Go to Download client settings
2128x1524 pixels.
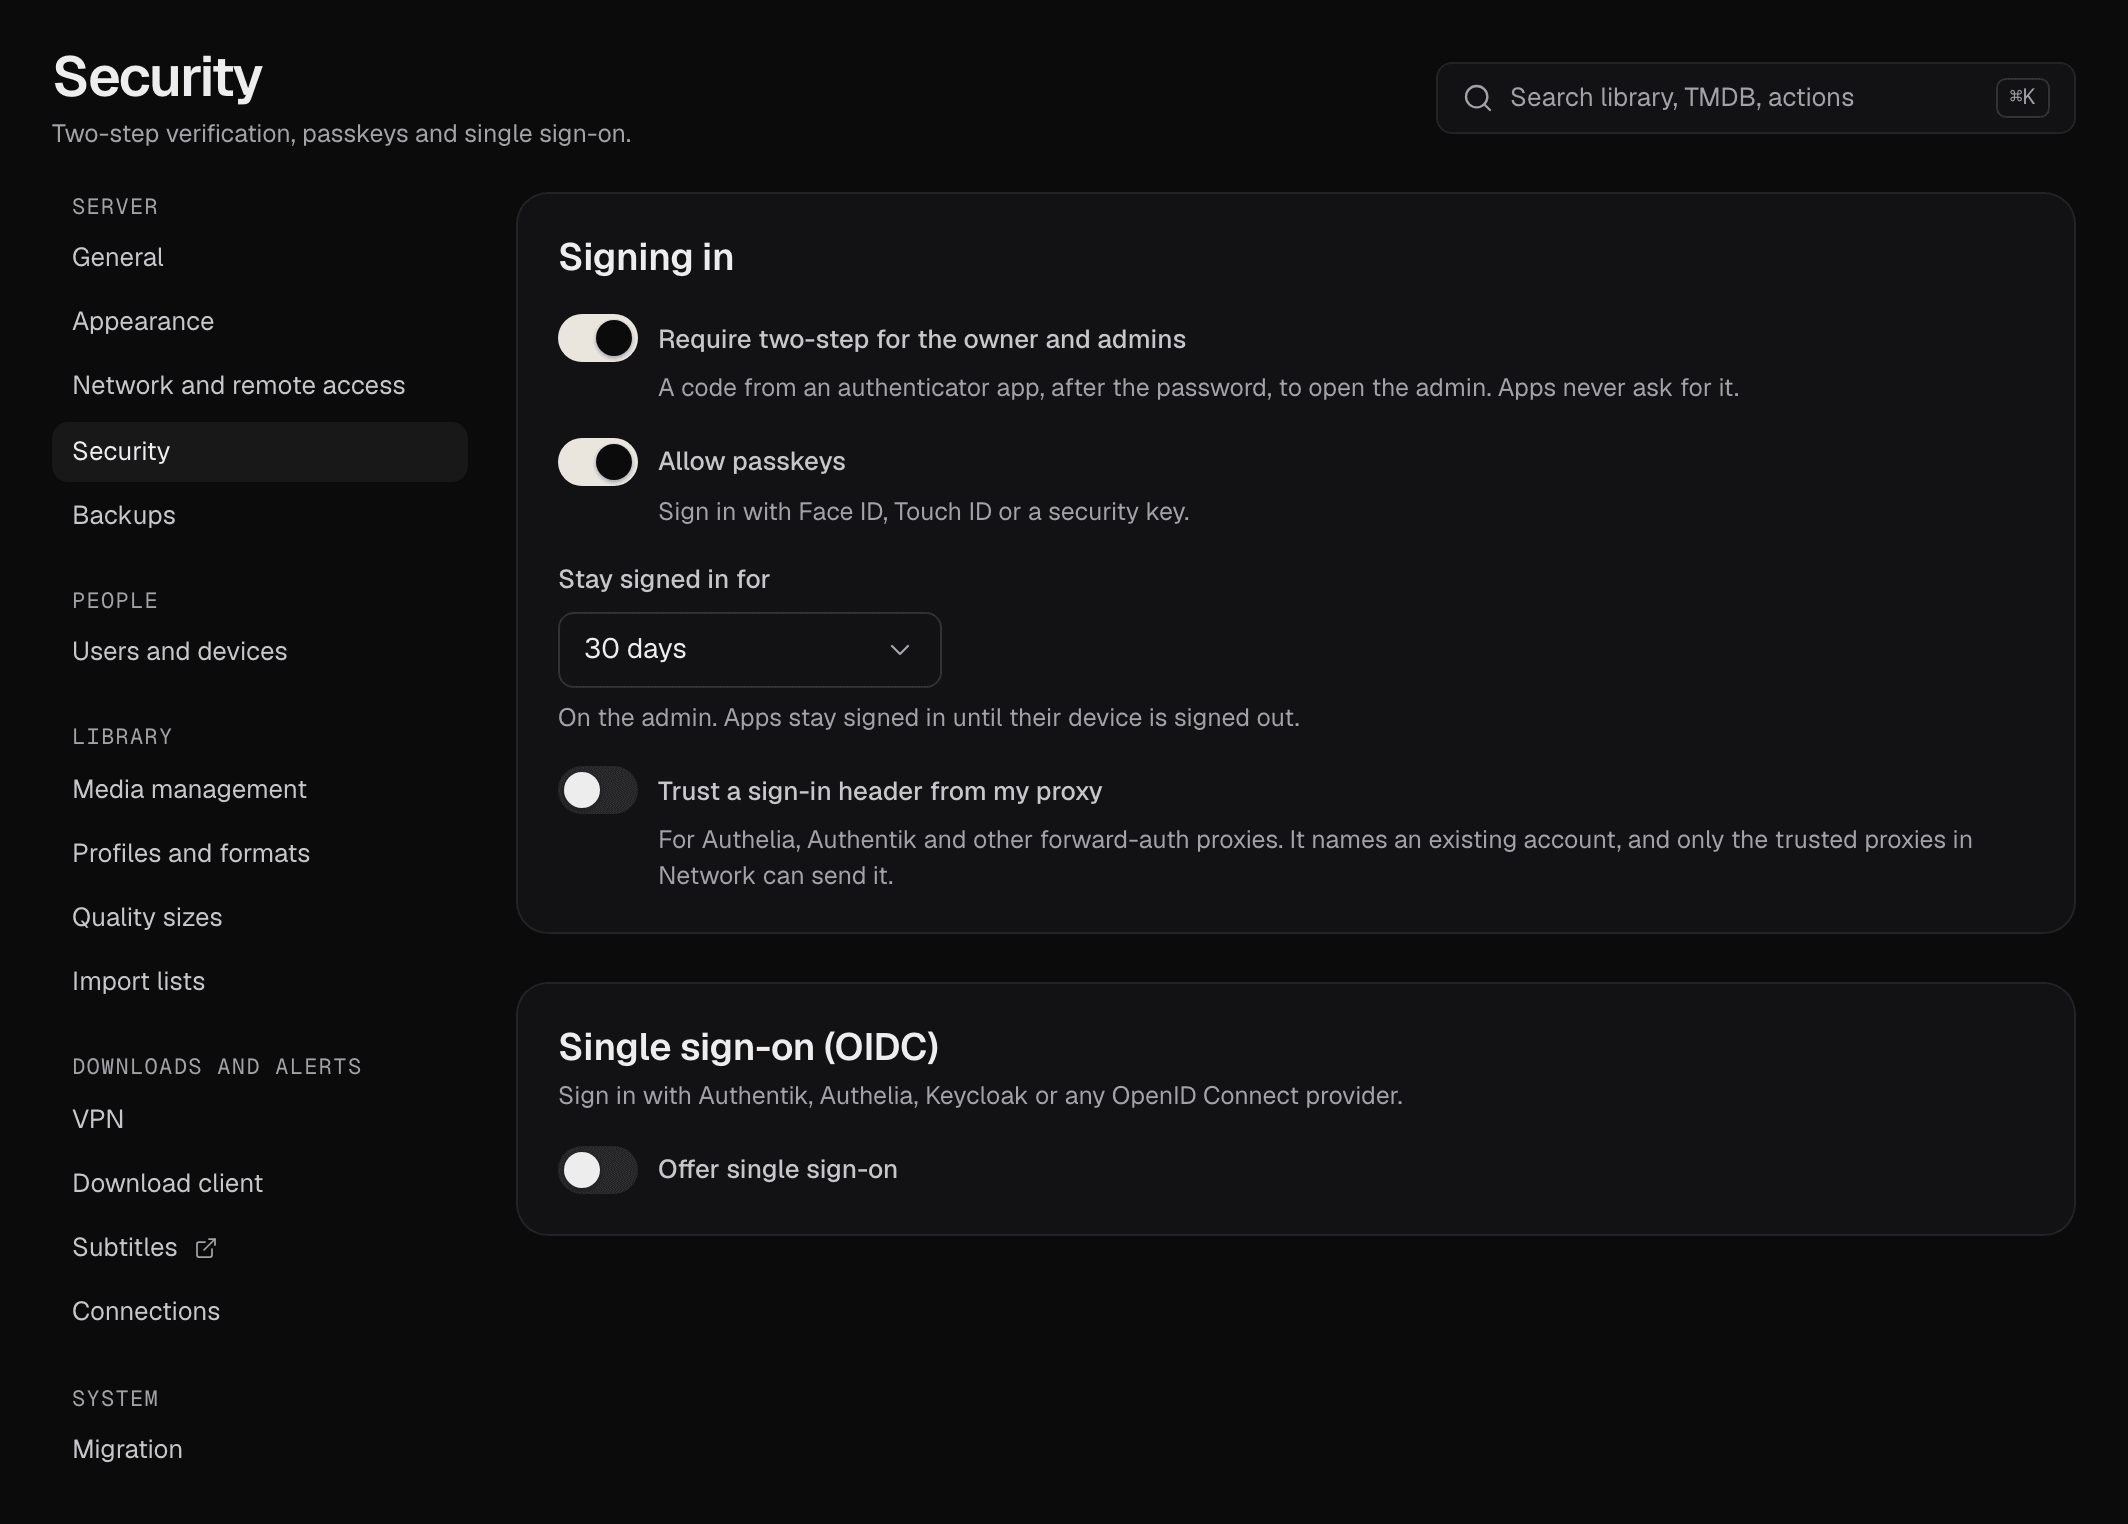coord(259,1184)
